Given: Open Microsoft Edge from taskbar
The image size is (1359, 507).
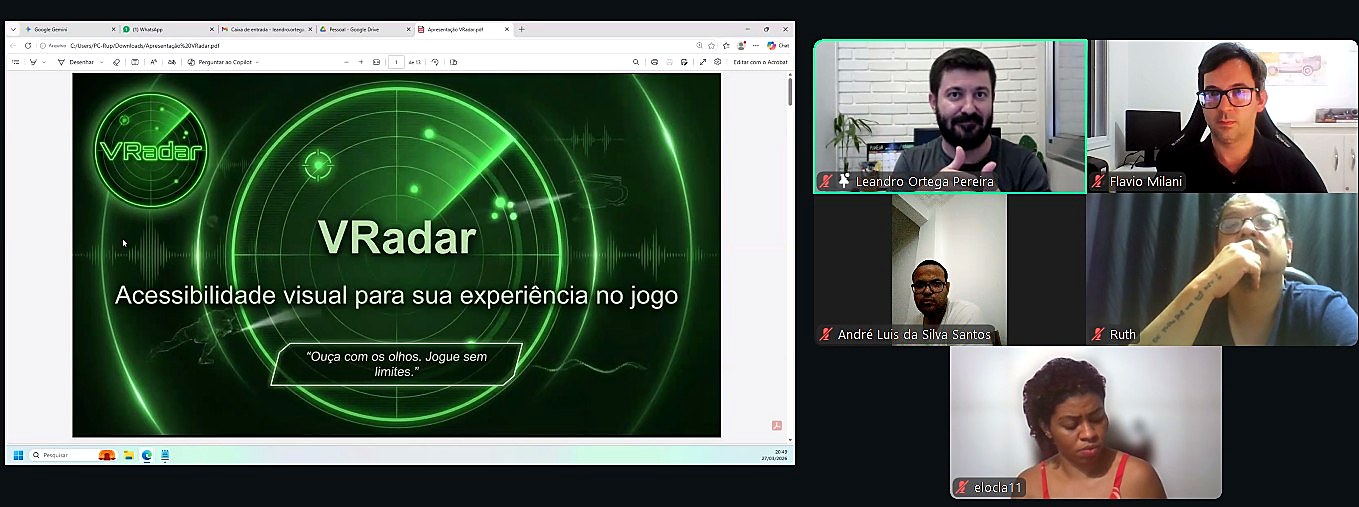Looking at the screenshot, I should 147,455.
